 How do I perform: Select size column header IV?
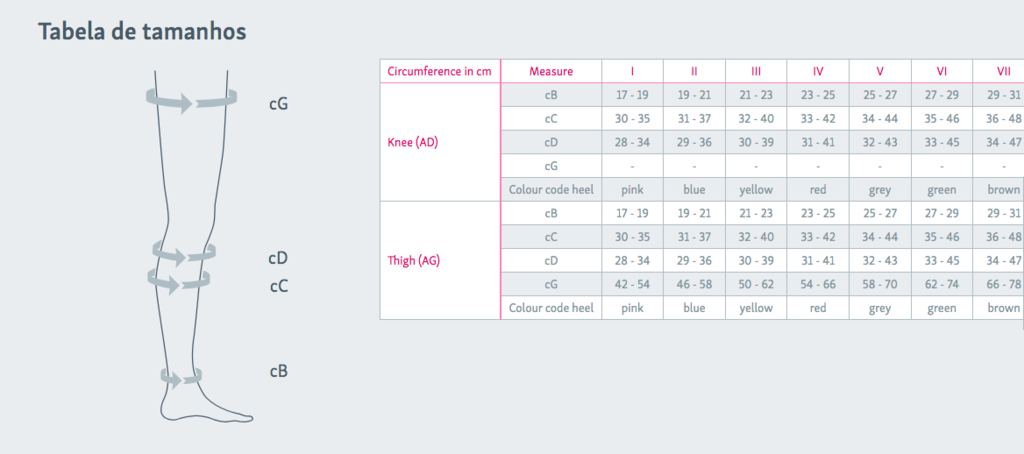(x=818, y=71)
